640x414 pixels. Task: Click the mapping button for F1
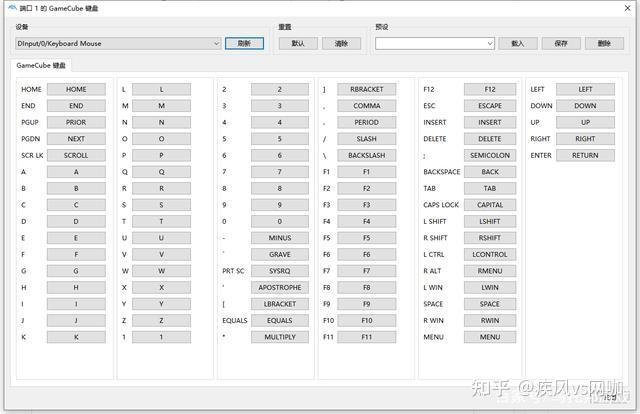click(367, 172)
